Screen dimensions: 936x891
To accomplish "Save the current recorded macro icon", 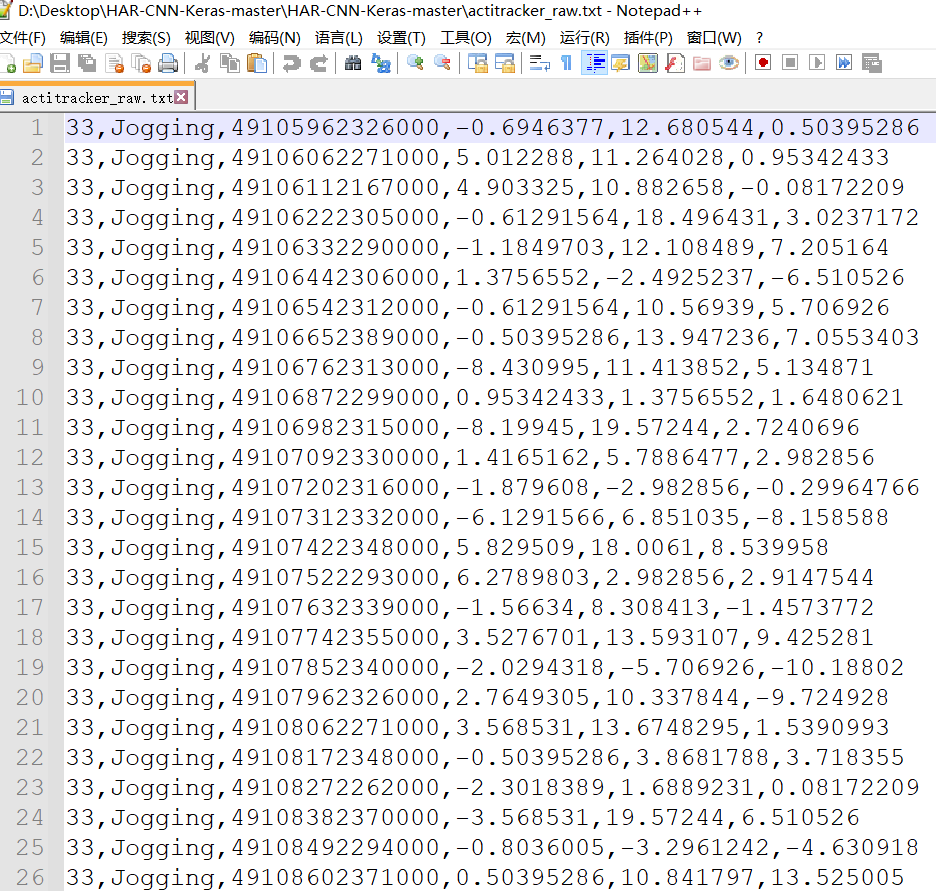I will 872,63.
